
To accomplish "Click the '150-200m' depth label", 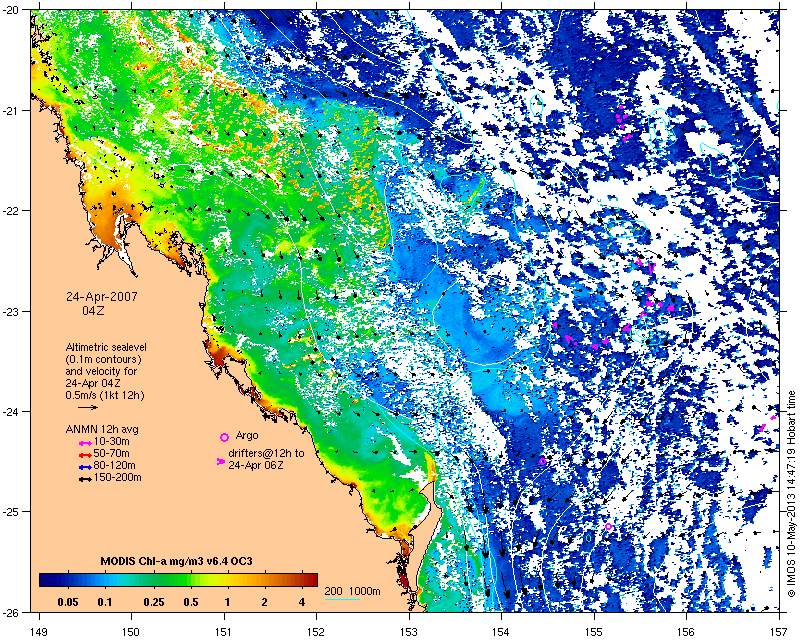I will coord(117,478).
